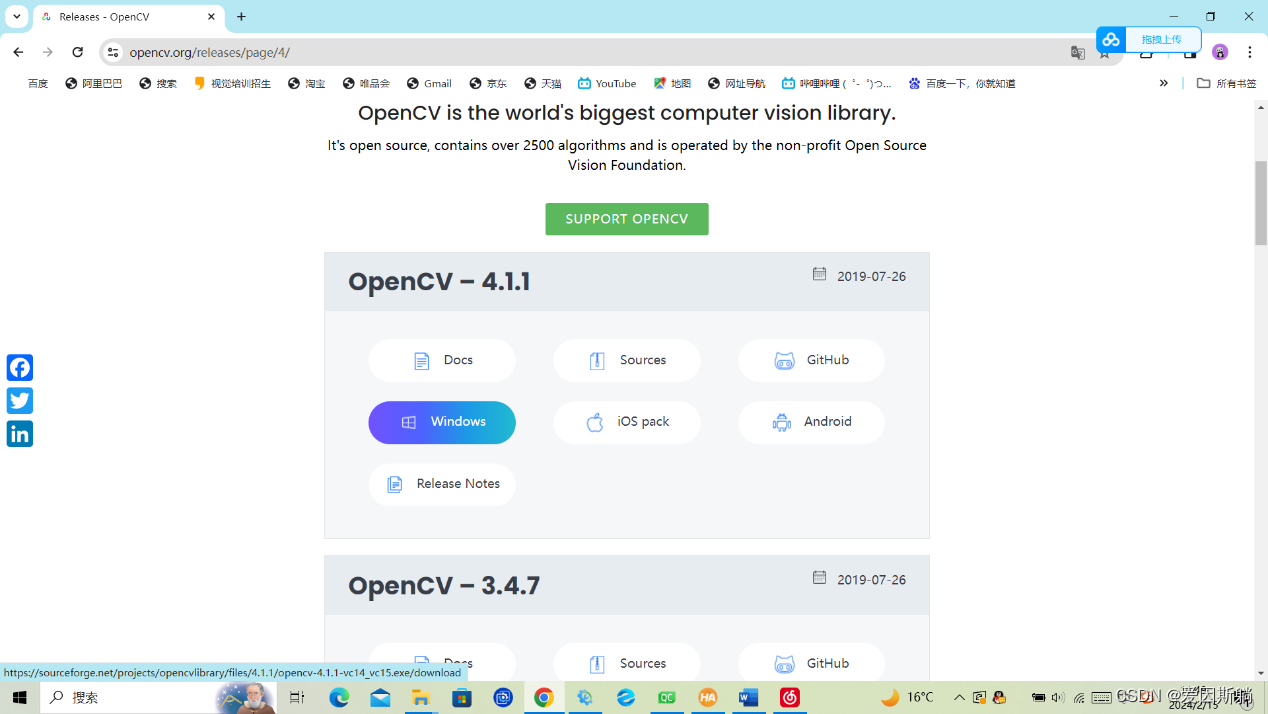1268x714 pixels.
Task: Open the 百度一下，你就知道 bookmark
Action: point(961,83)
